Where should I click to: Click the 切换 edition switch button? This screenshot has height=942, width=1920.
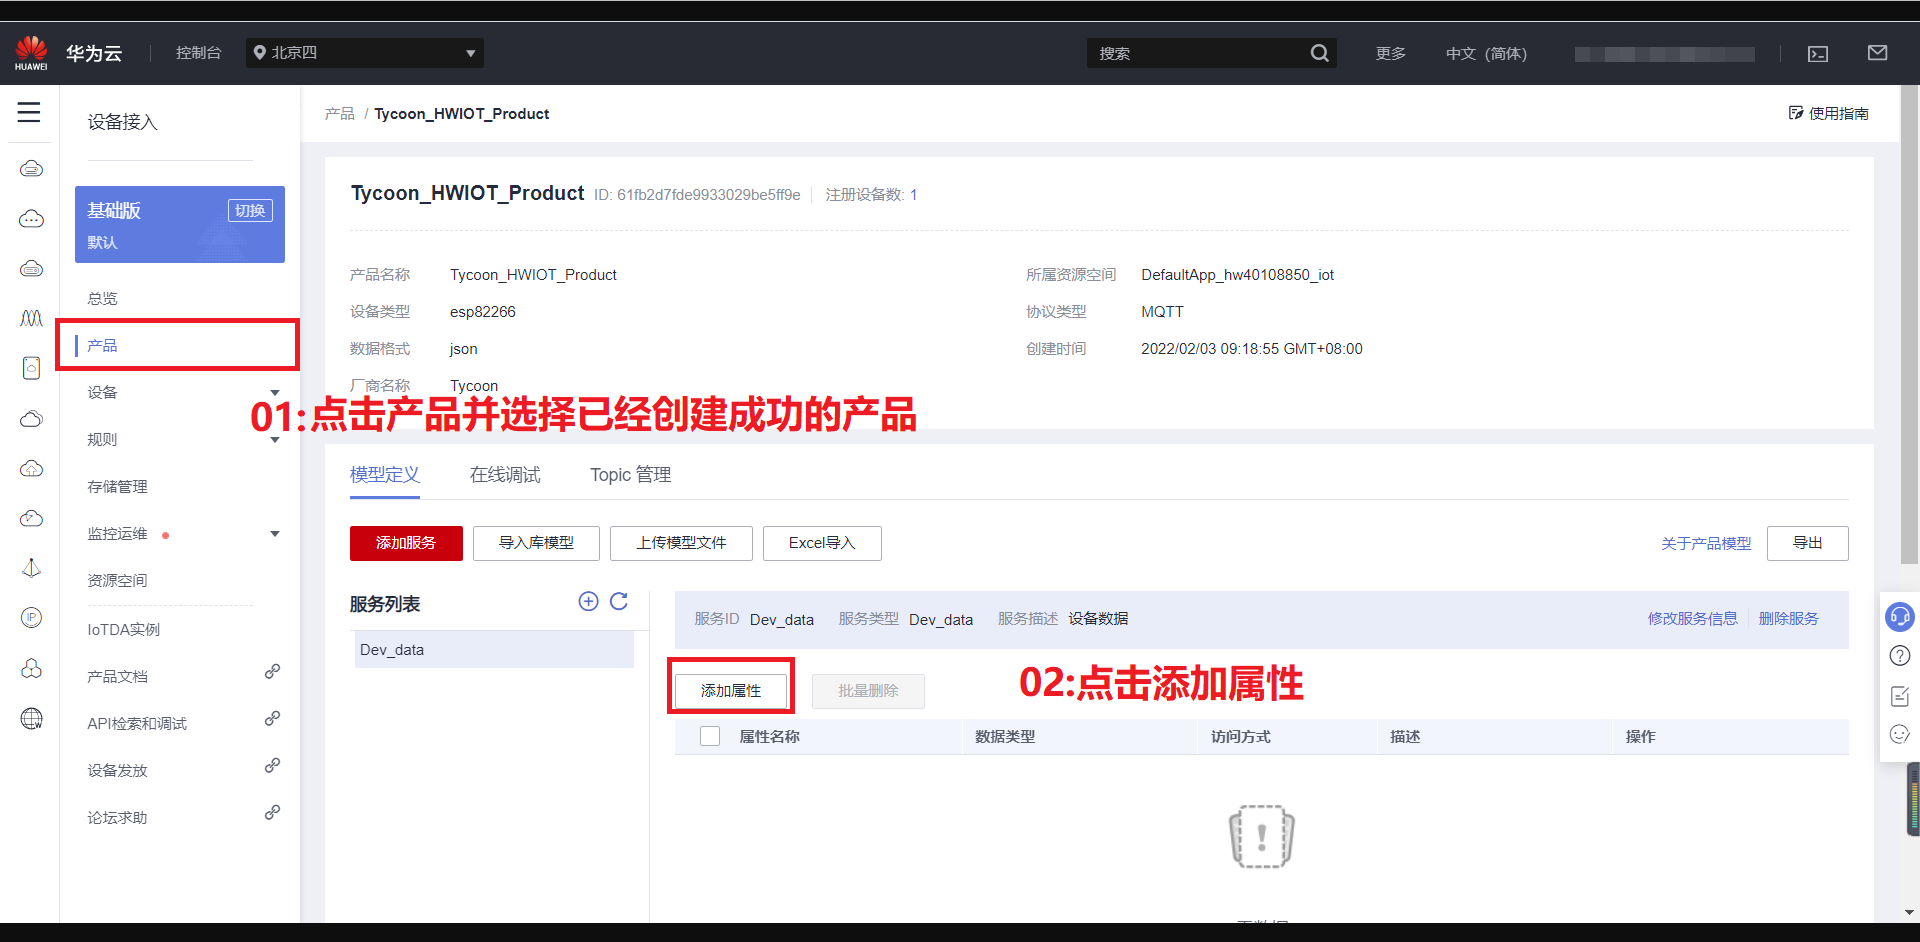click(x=250, y=210)
